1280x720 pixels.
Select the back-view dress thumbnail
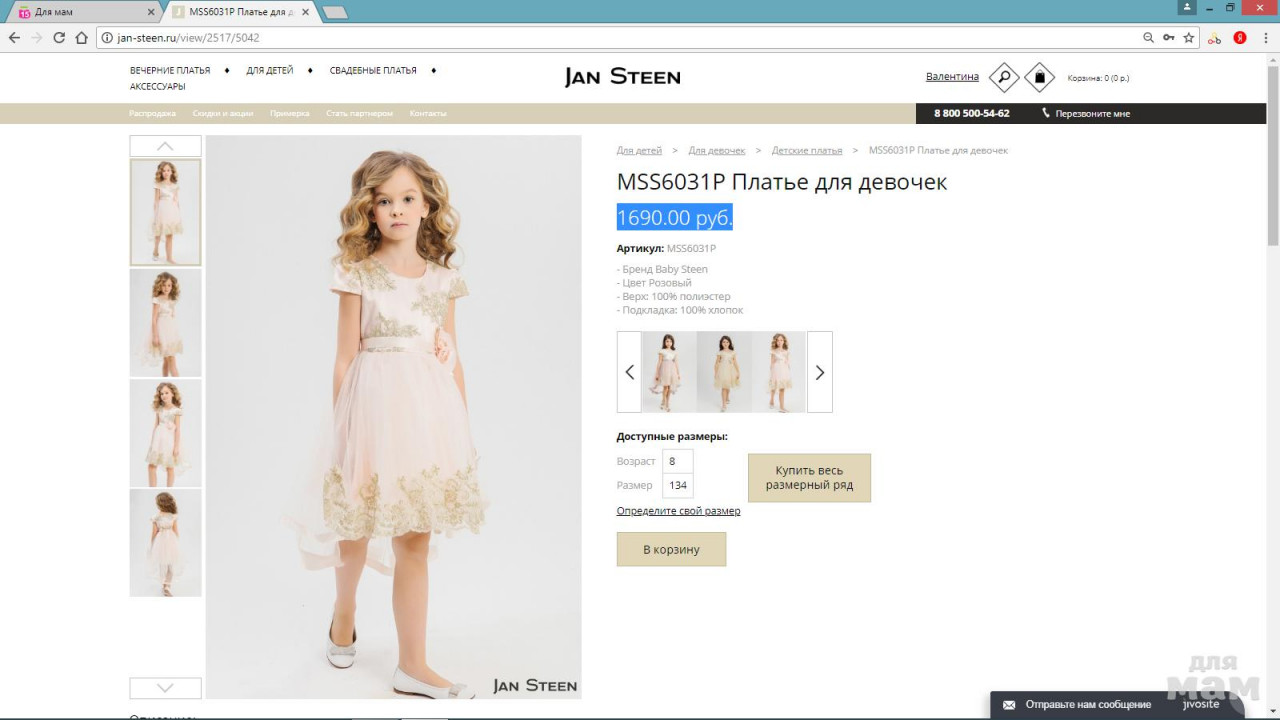pyautogui.click(x=165, y=543)
